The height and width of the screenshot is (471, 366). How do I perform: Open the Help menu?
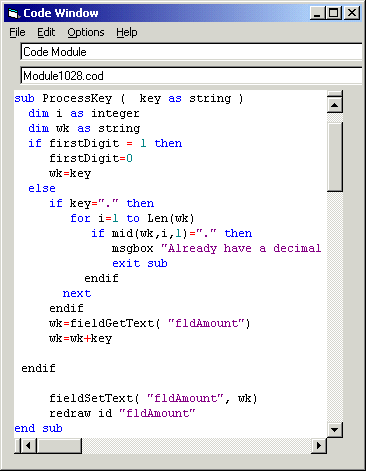point(127,32)
